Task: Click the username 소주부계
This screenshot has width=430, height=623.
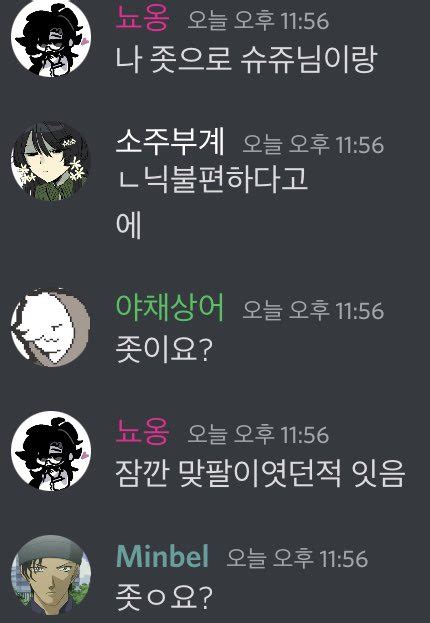Action: coord(170,142)
